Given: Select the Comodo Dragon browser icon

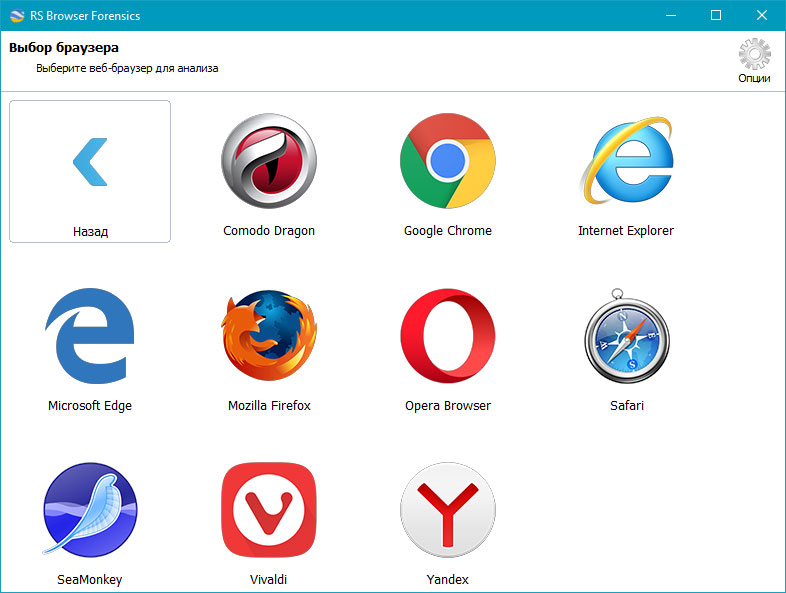Looking at the screenshot, I should coord(269,160).
